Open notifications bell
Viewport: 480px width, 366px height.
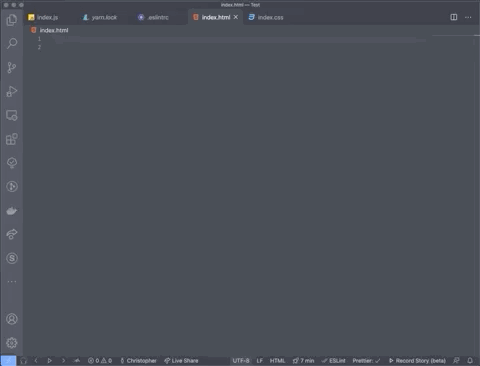470,360
